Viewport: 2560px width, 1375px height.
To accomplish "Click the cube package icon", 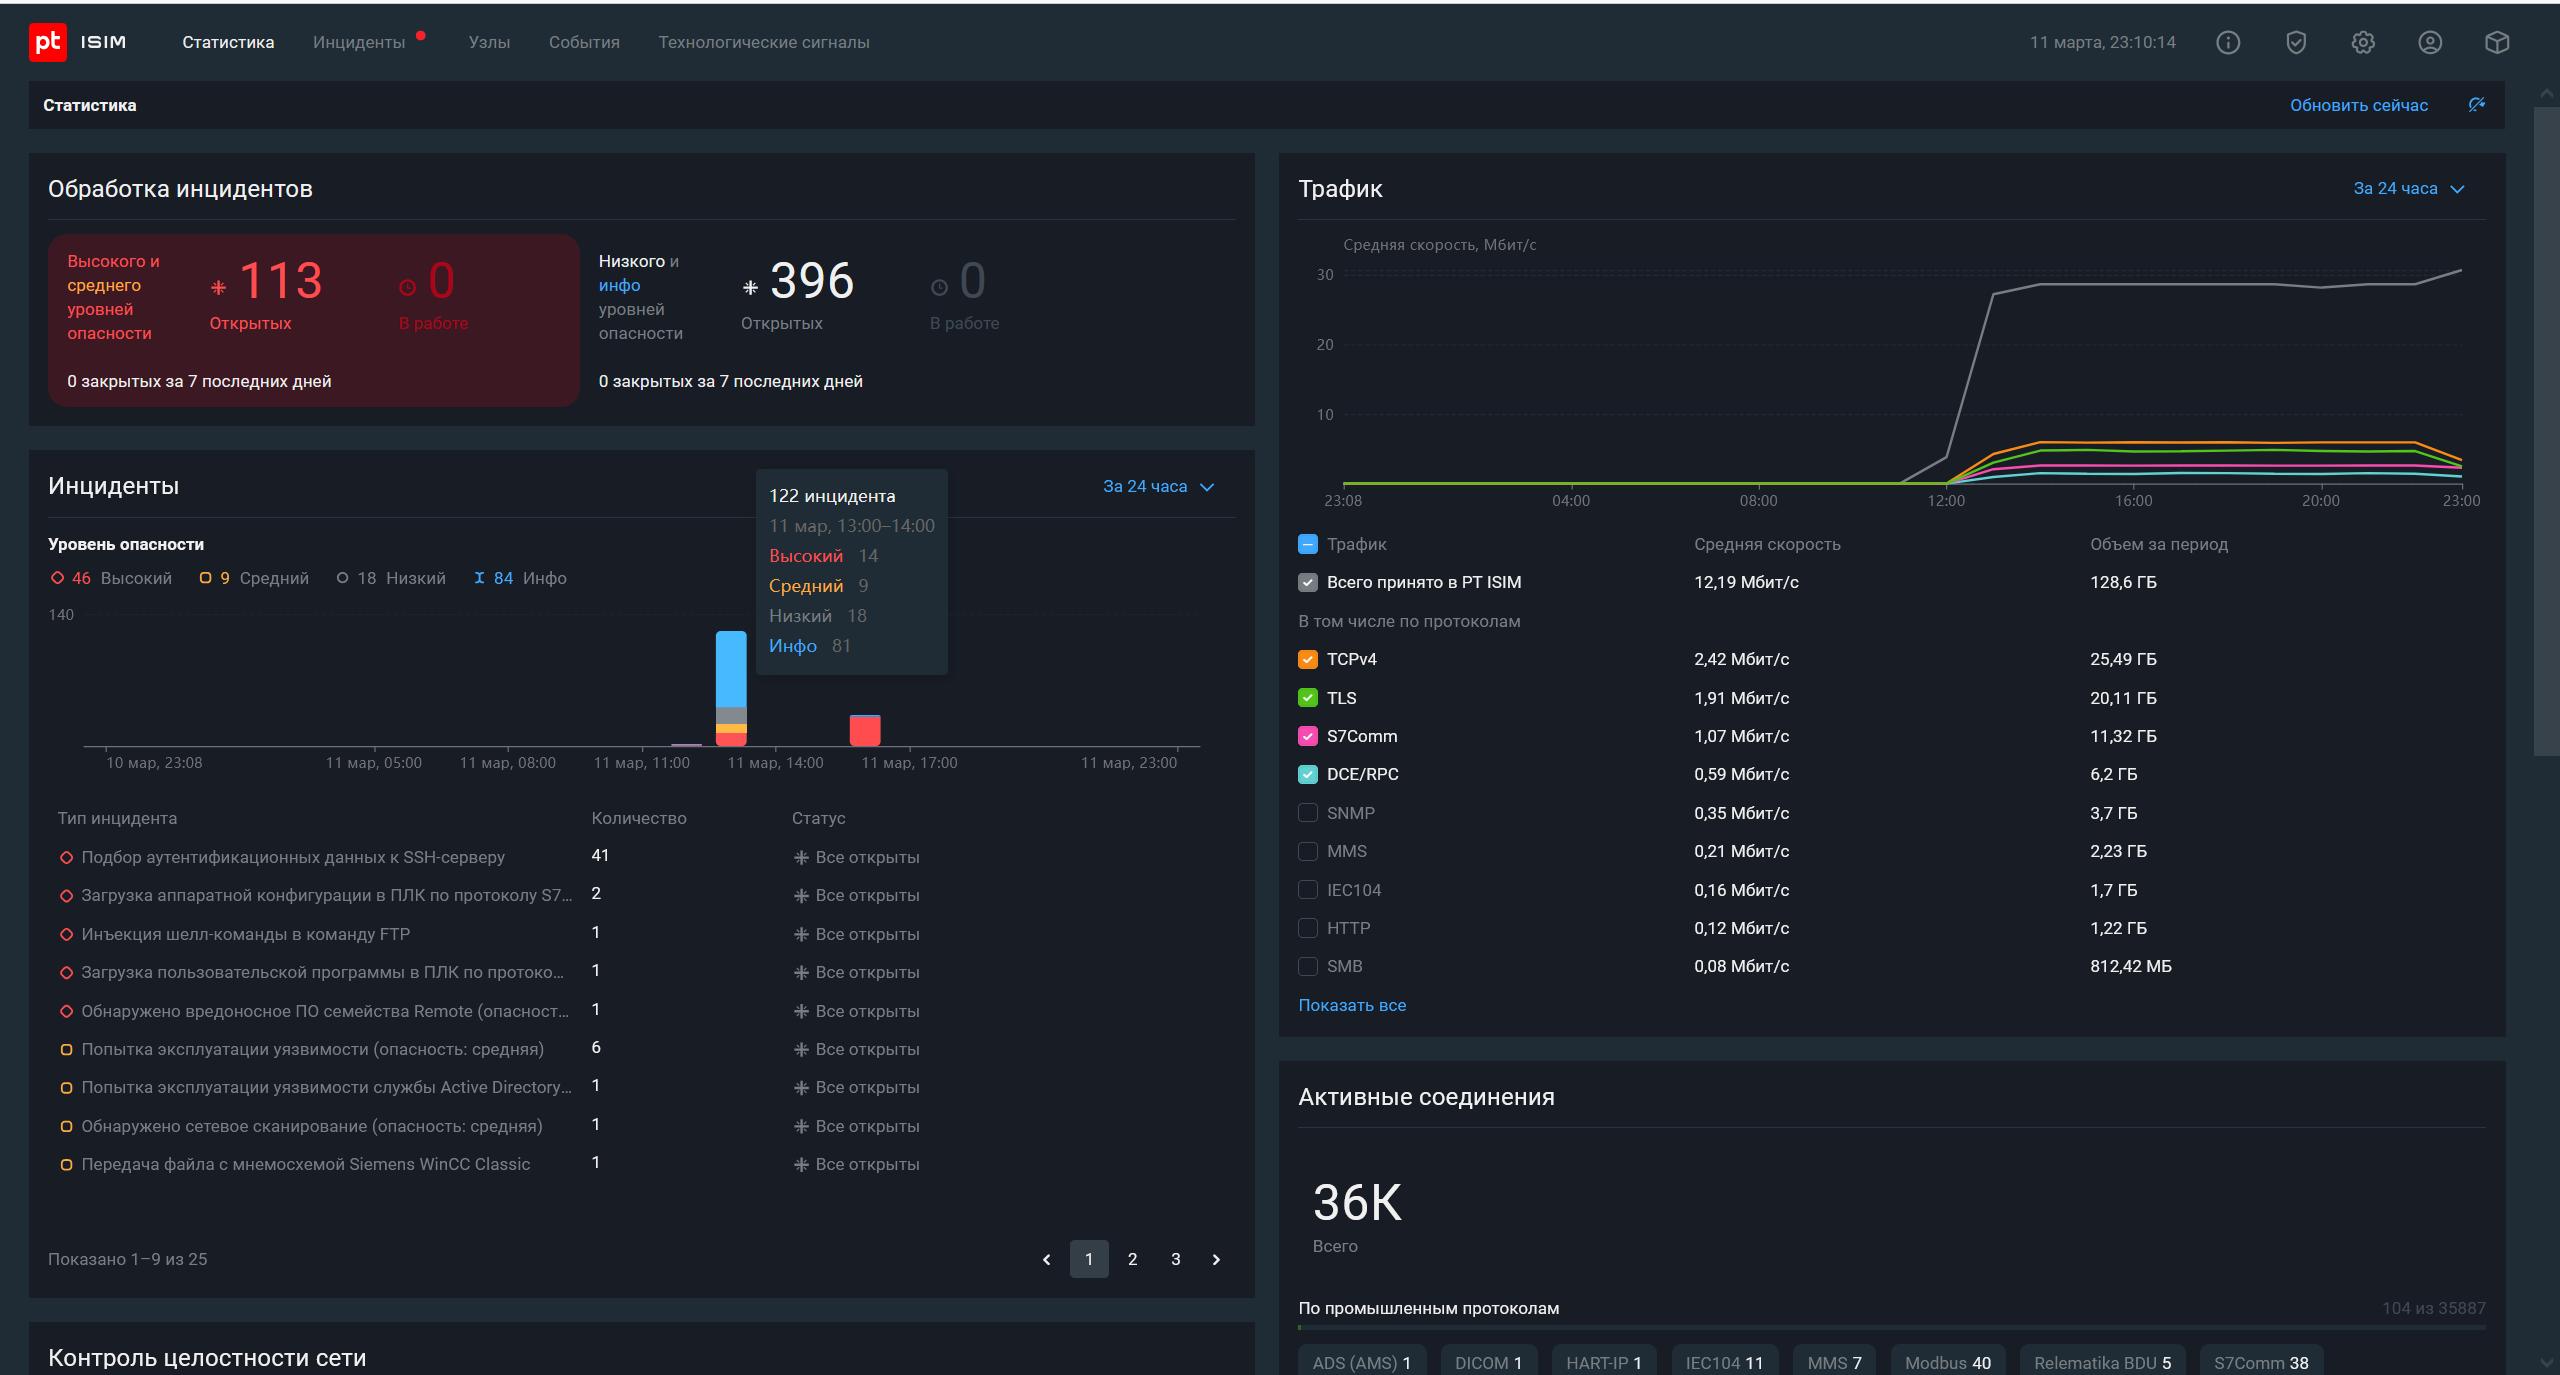I will [2497, 42].
